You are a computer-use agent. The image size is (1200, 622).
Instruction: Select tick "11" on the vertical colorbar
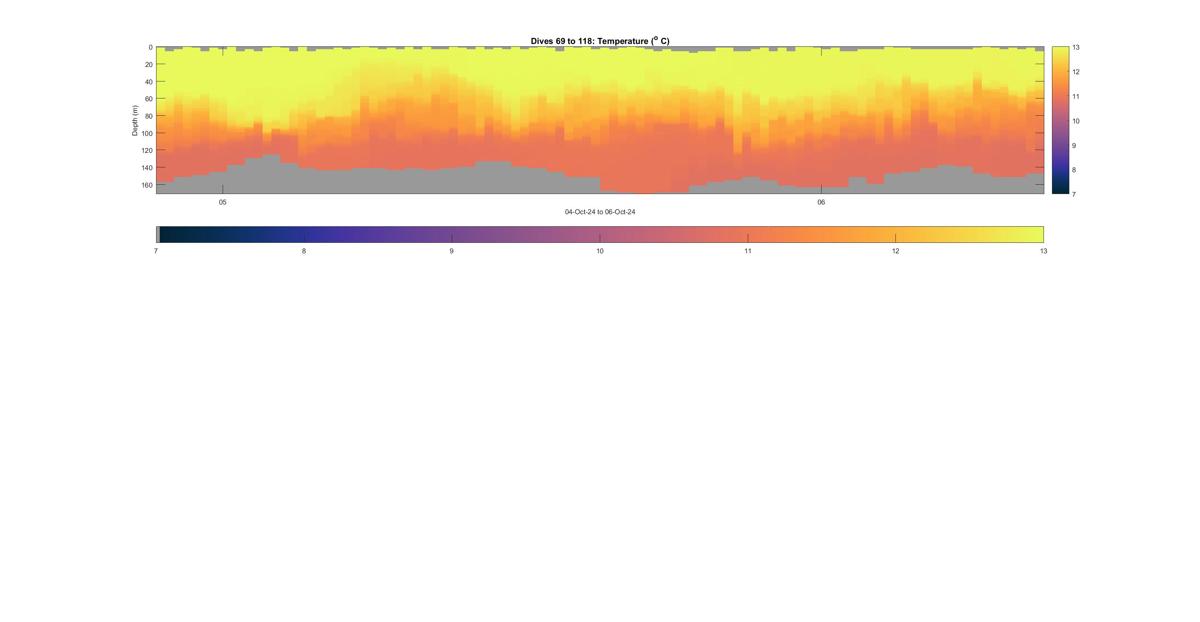pos(1077,96)
